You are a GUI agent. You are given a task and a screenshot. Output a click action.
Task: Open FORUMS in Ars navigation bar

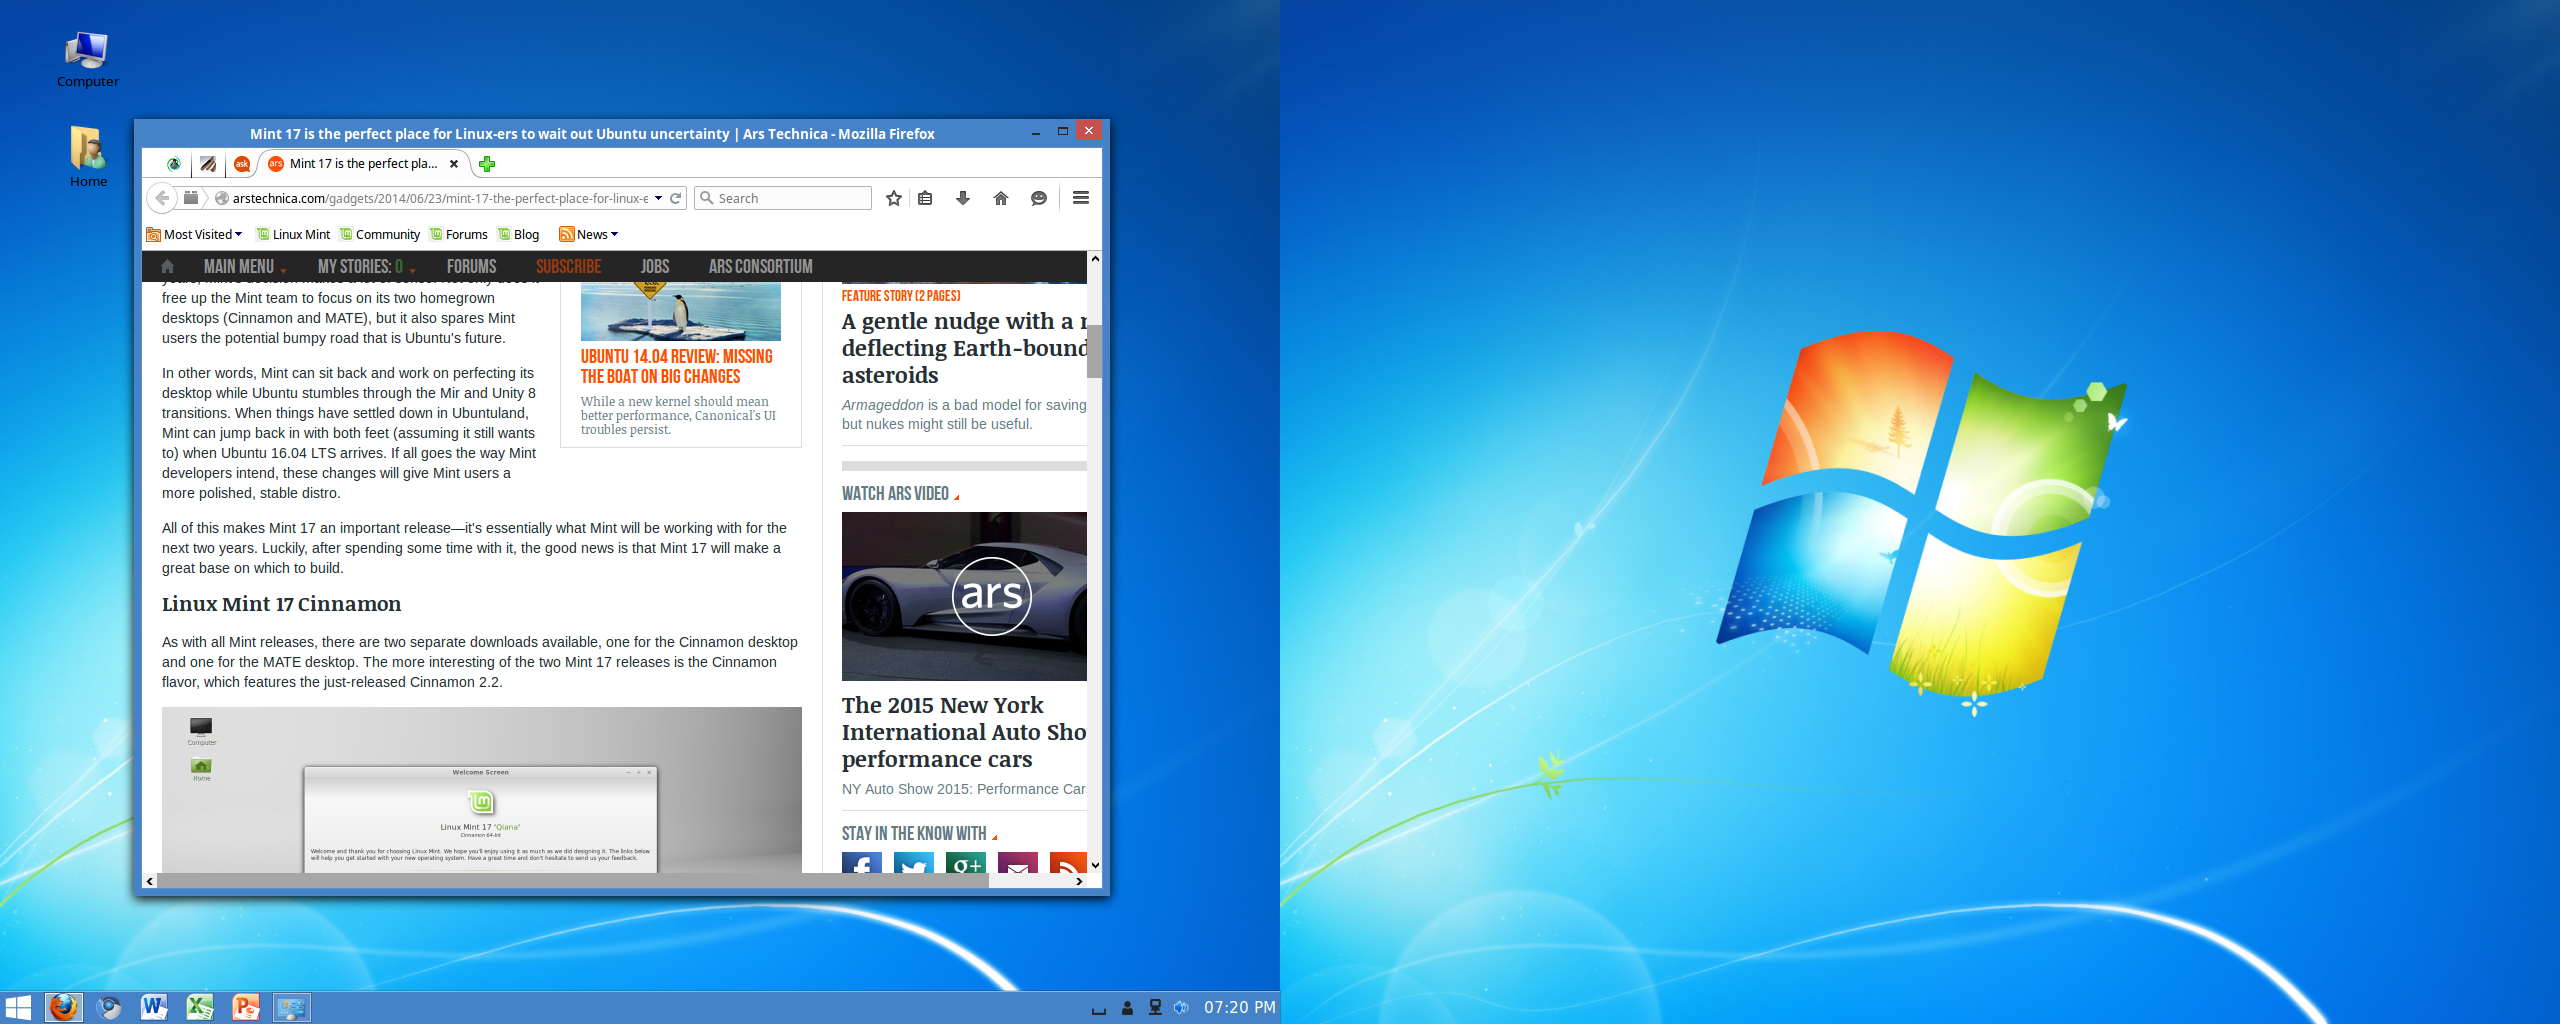(x=471, y=267)
